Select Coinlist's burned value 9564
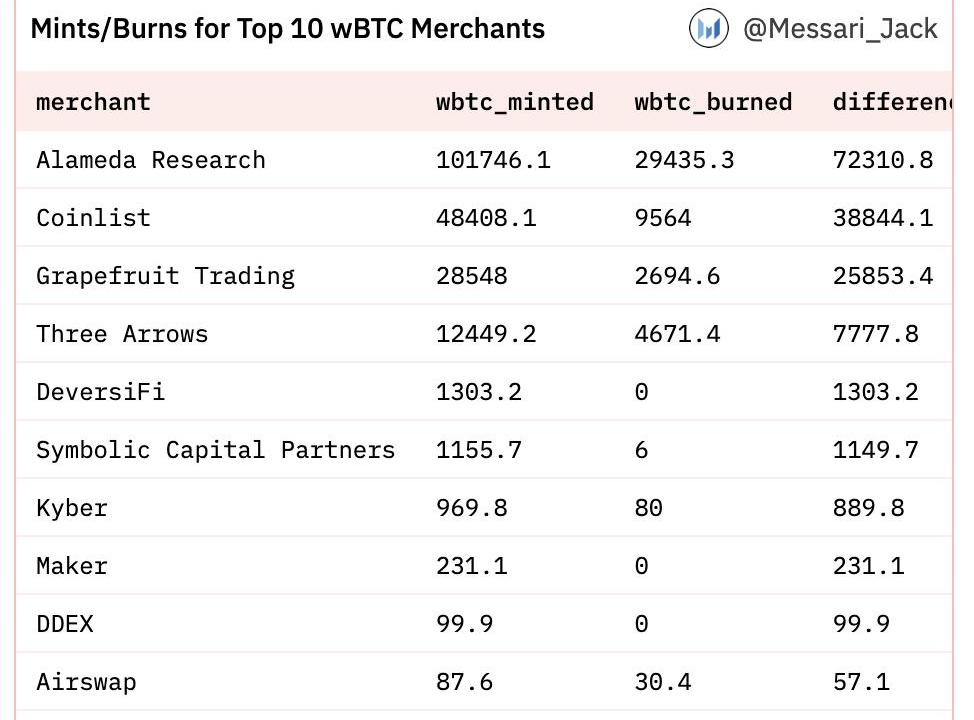This screenshot has height=720, width=974. click(662, 218)
